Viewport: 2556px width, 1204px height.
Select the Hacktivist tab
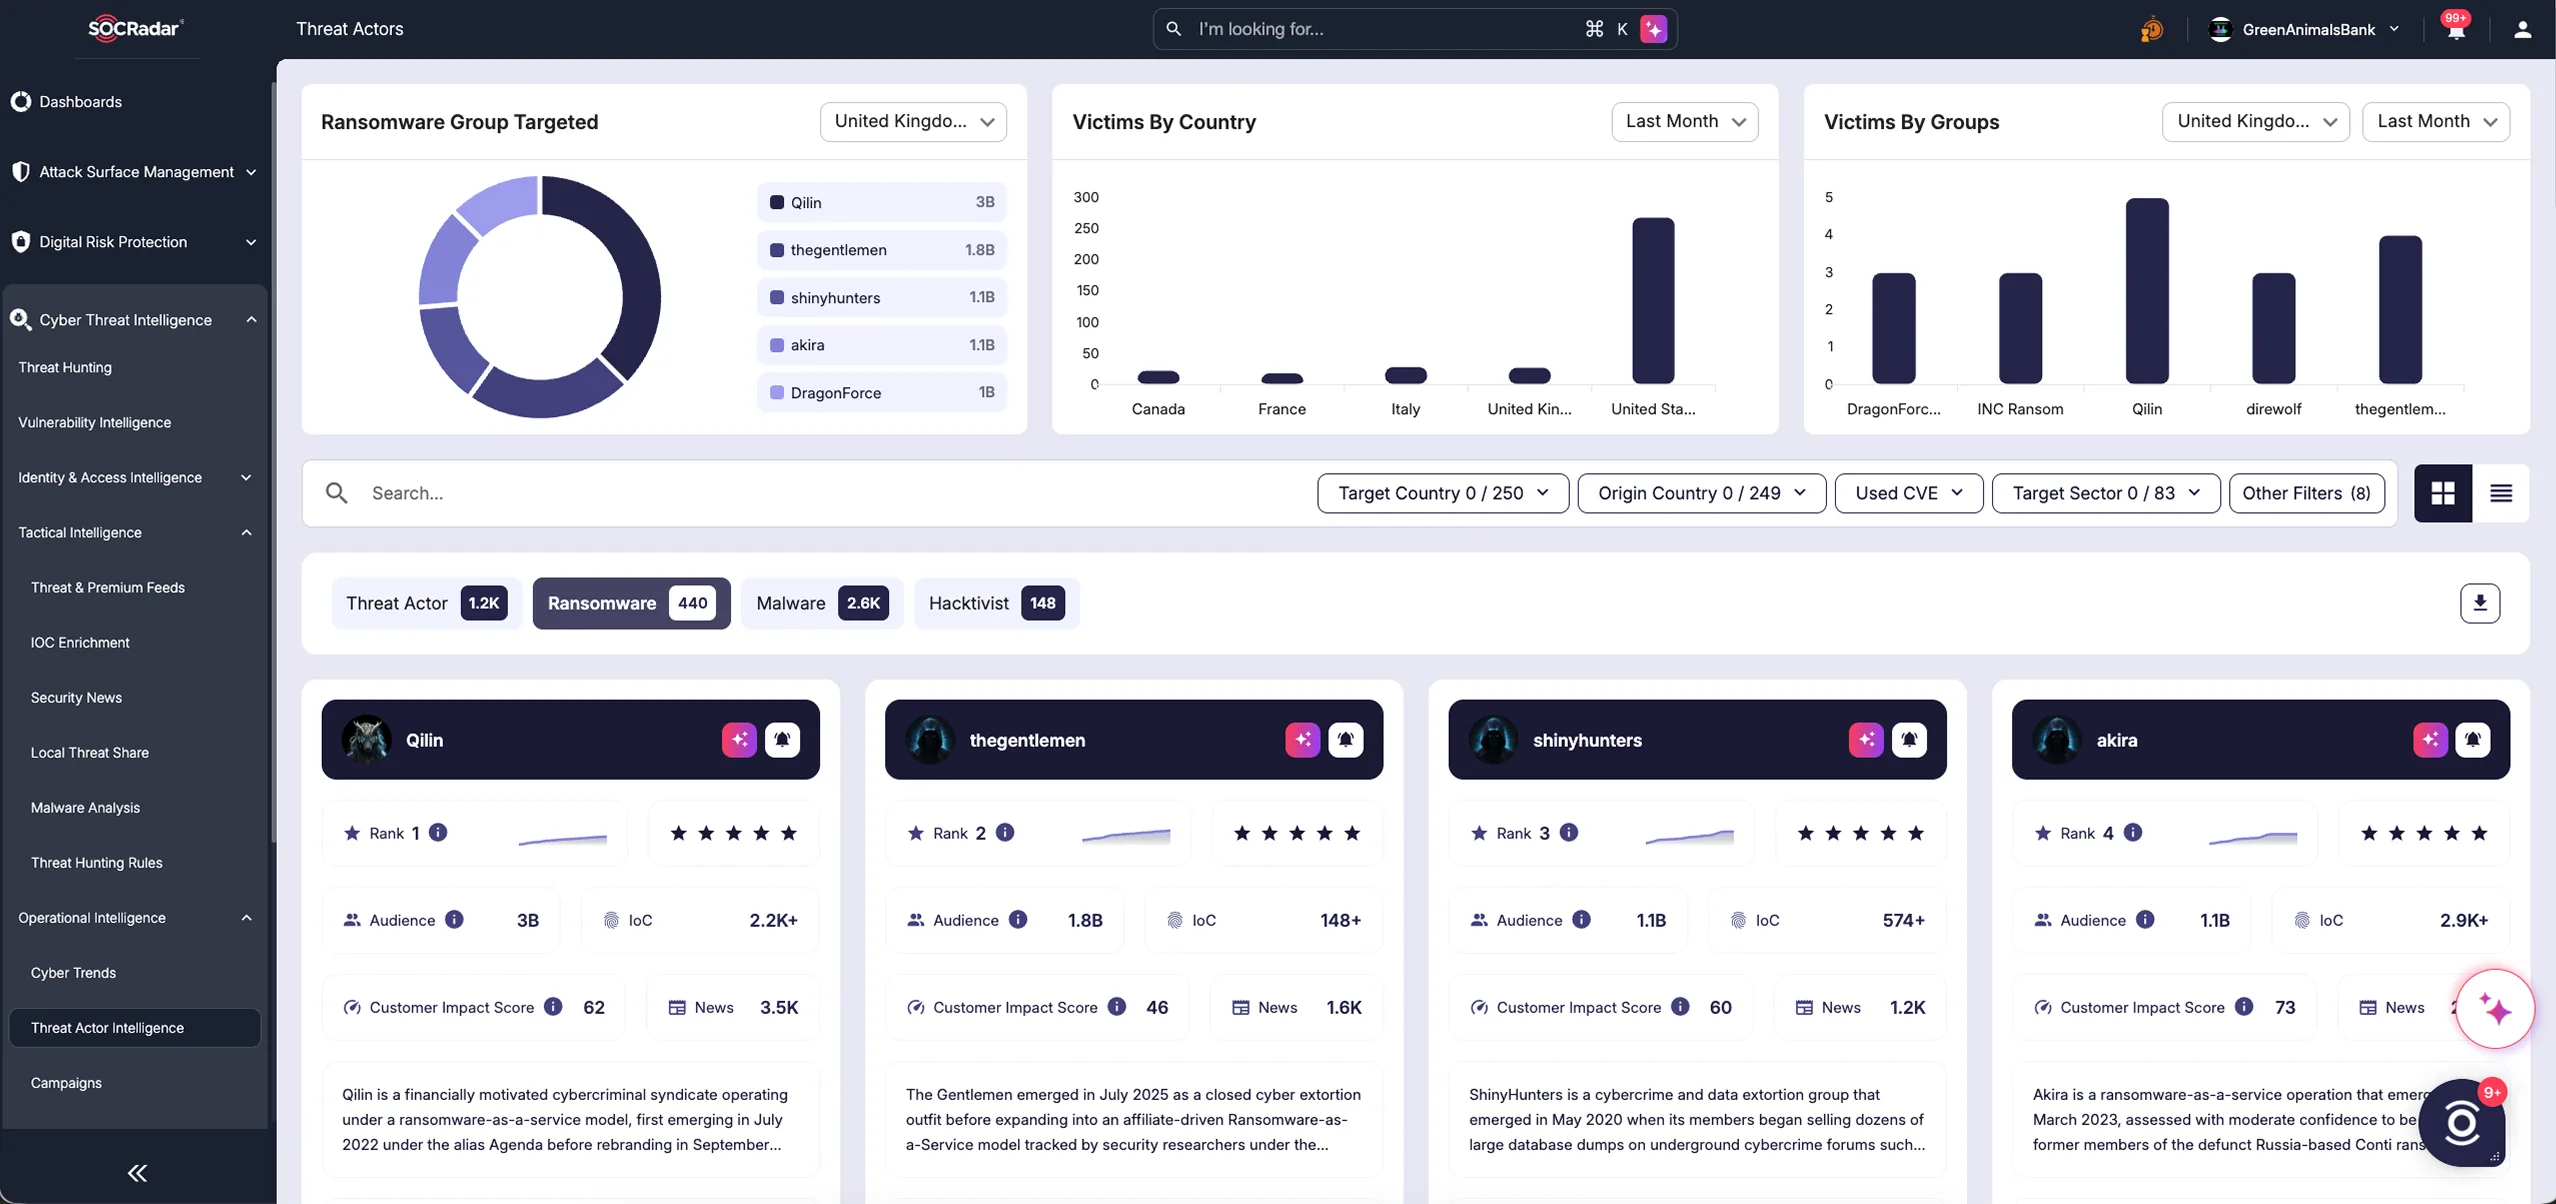tap(996, 603)
